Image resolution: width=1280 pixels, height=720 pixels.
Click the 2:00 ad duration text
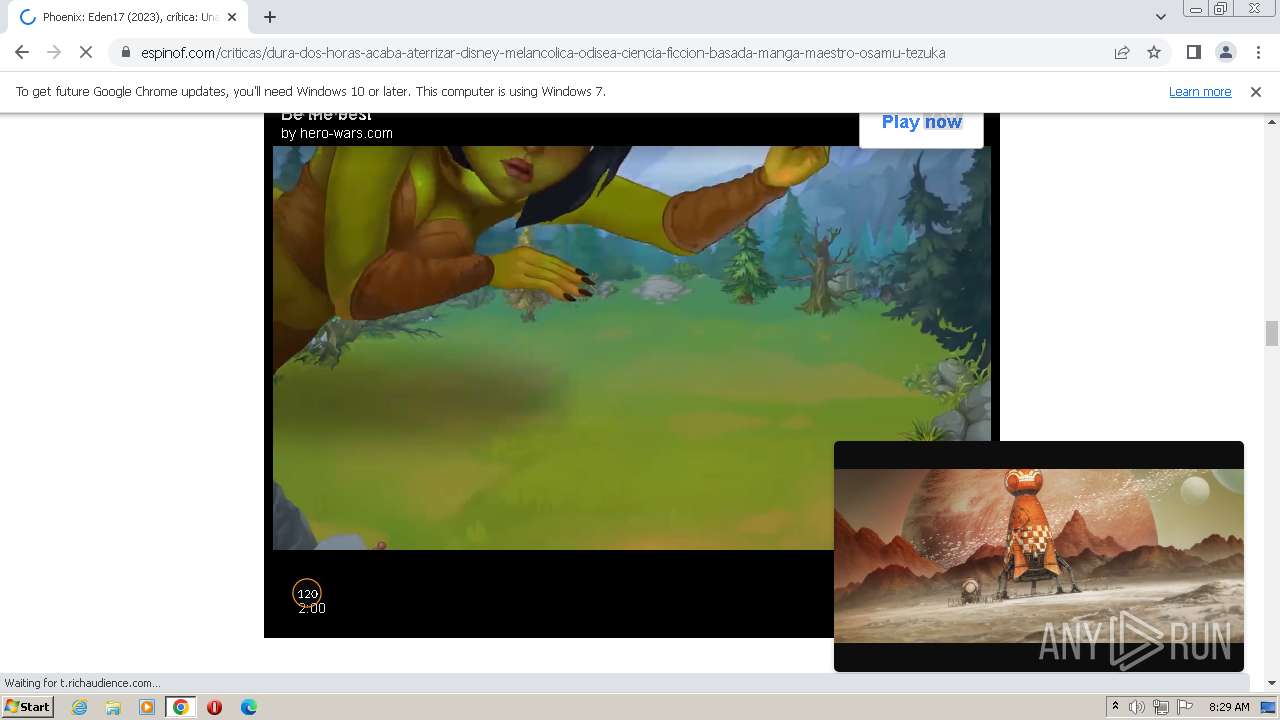coord(312,608)
